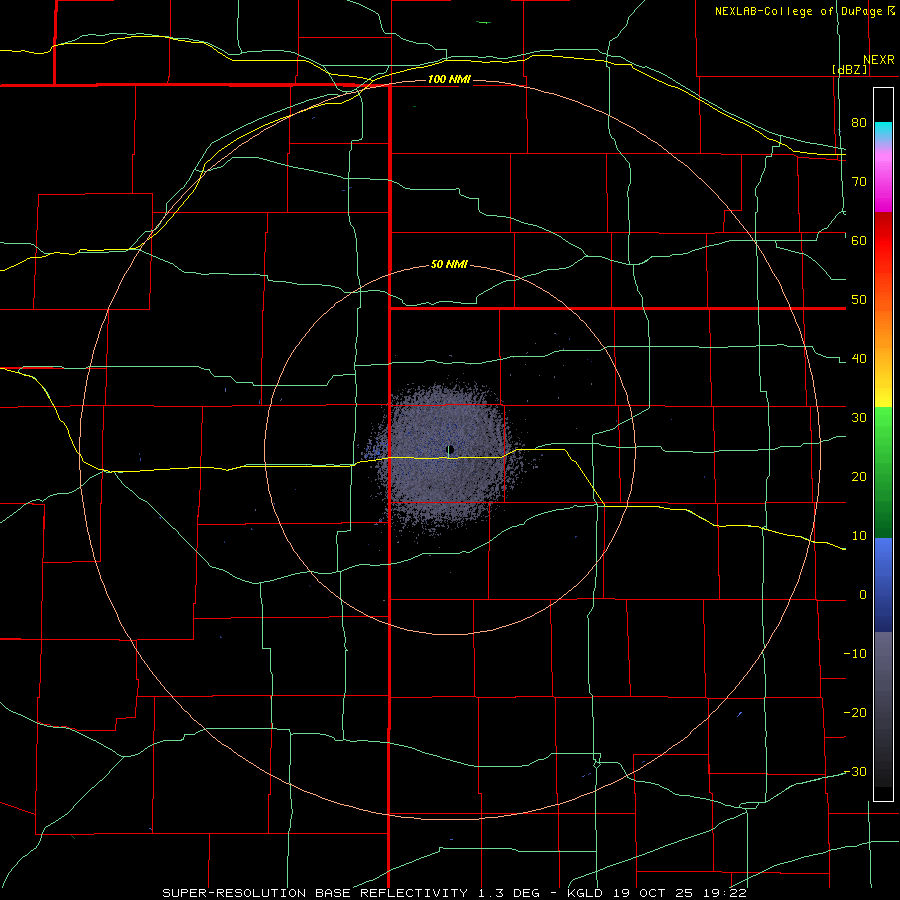Click the 60 dBZ scale label
Viewport: 900px width, 900px height.
click(859, 240)
